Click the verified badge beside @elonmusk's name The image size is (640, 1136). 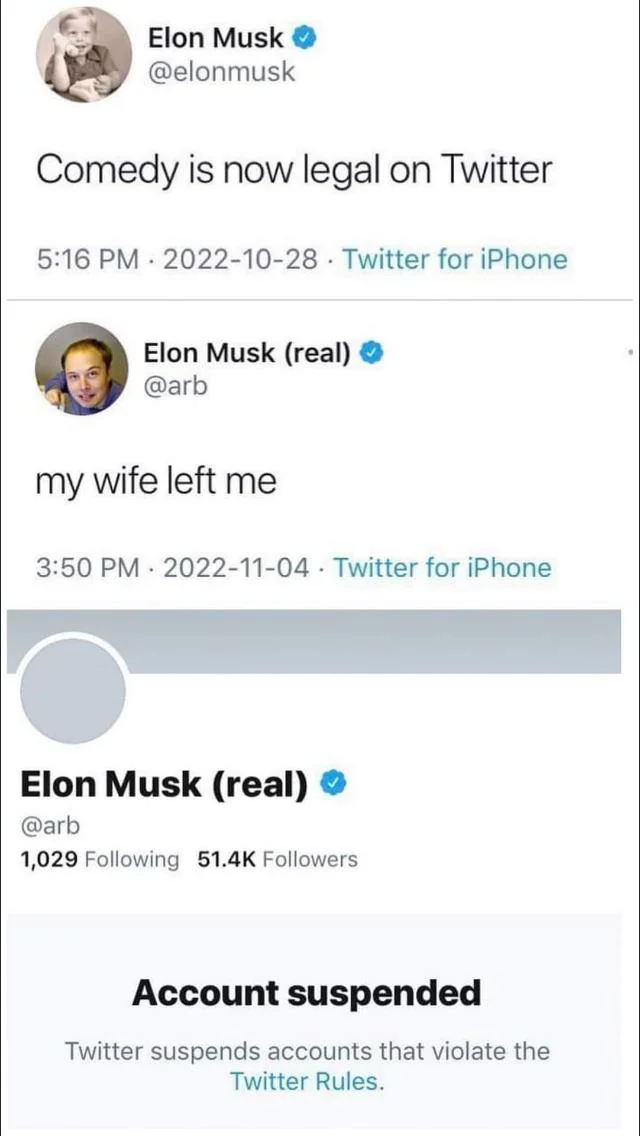point(304,39)
